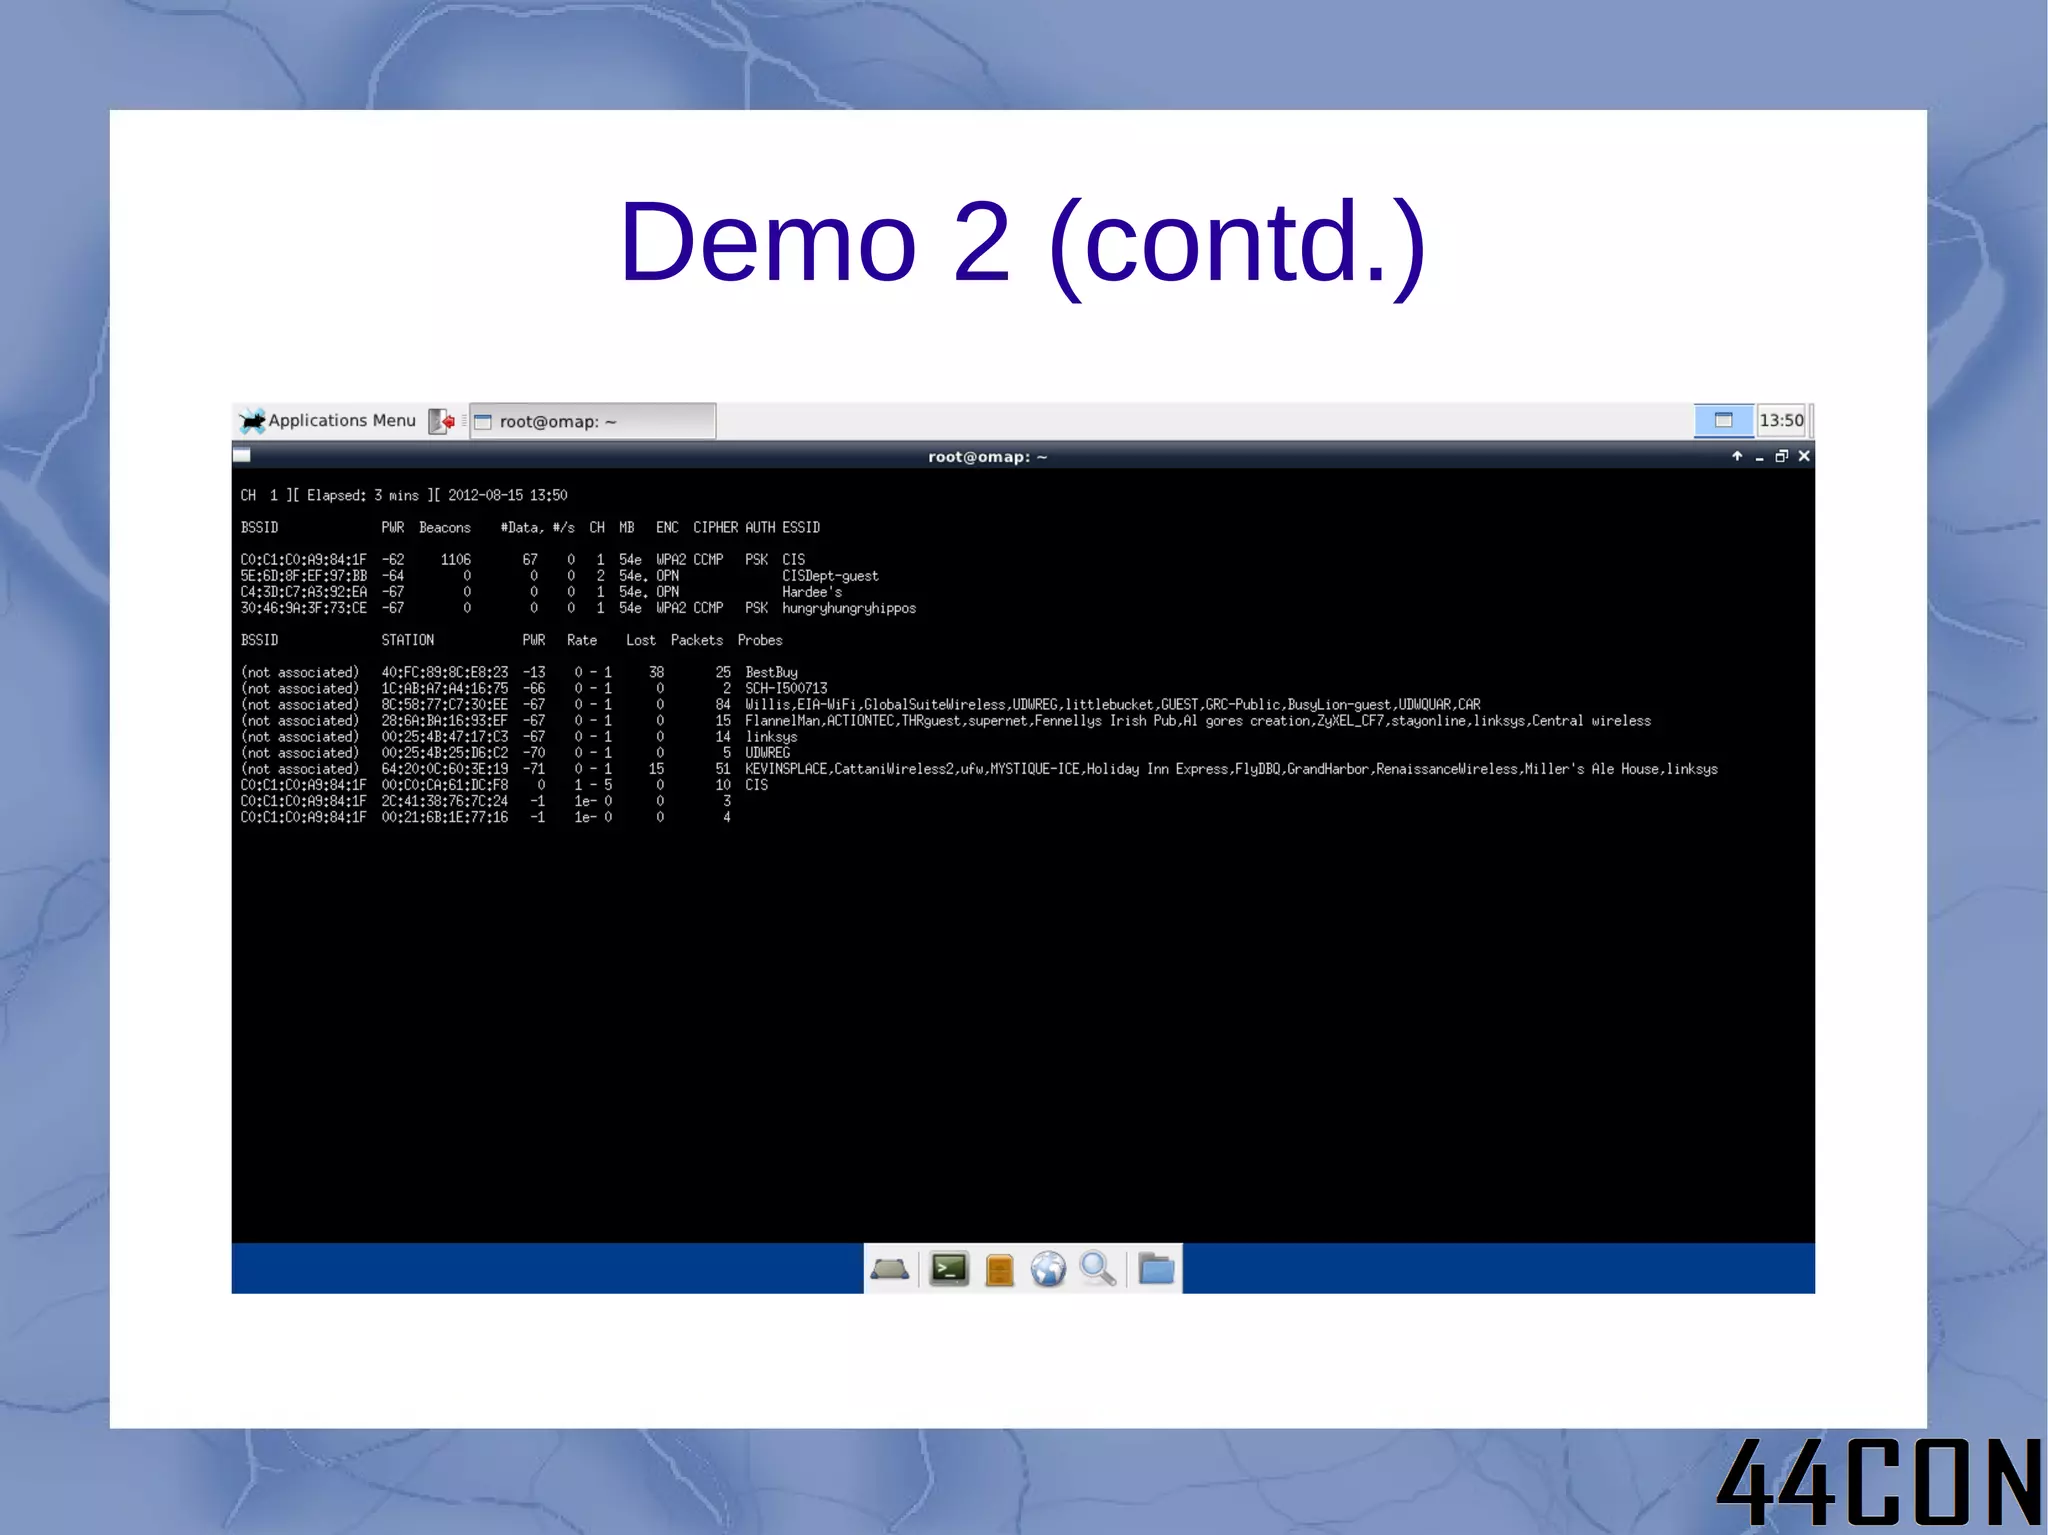The image size is (2048, 1535).
Task: Launch the web browser globe icon
Action: (1048, 1269)
